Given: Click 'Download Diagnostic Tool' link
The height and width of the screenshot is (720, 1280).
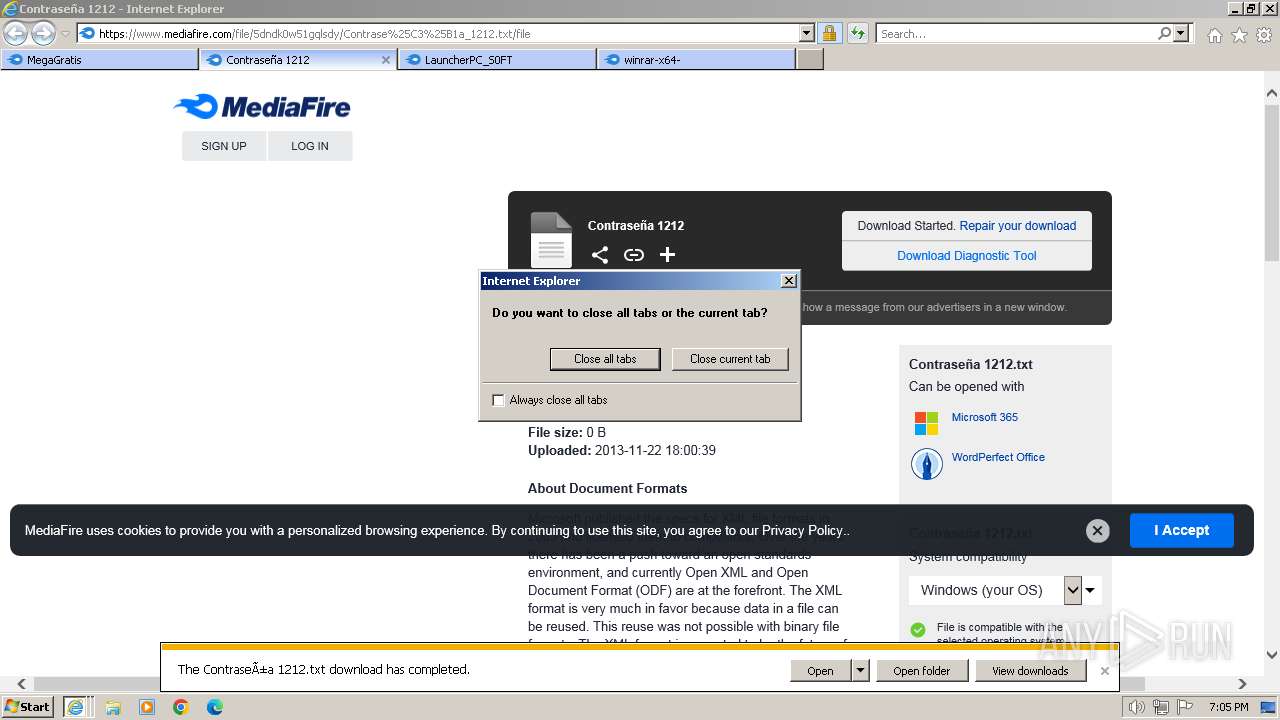Looking at the screenshot, I should 967,256.
